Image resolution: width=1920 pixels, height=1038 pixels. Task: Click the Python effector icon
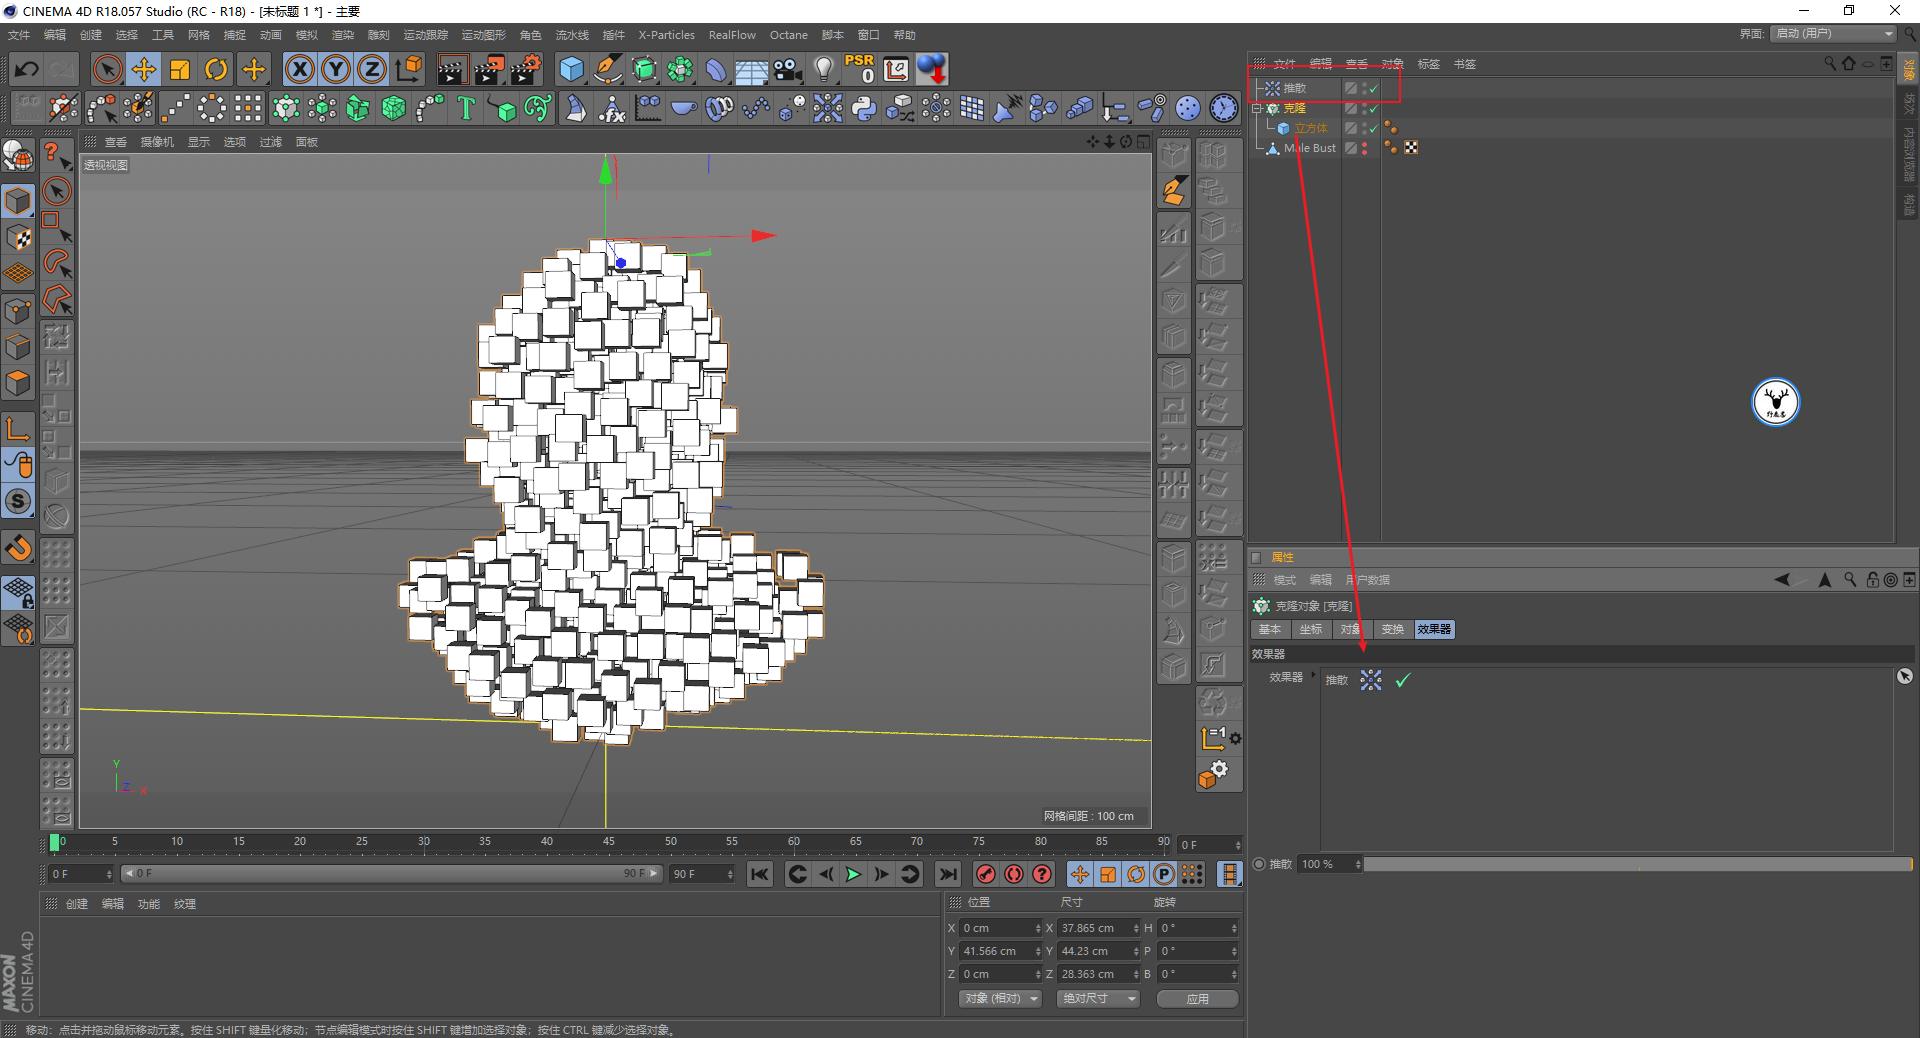(864, 108)
